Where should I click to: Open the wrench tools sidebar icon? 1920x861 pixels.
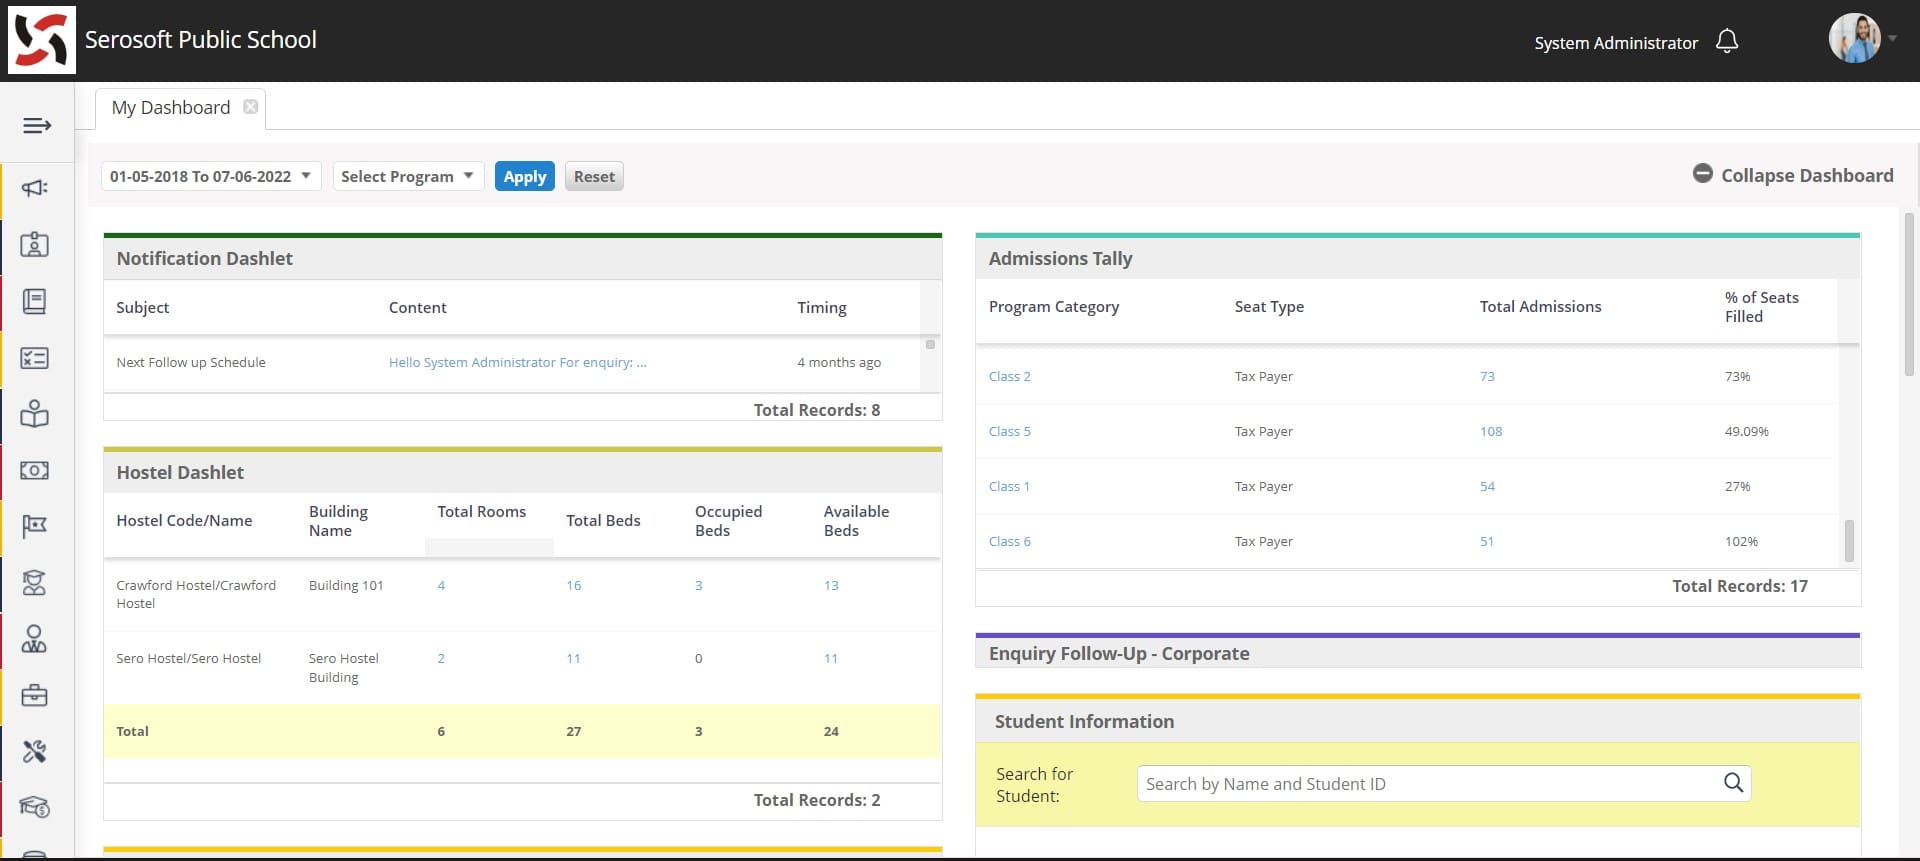35,752
